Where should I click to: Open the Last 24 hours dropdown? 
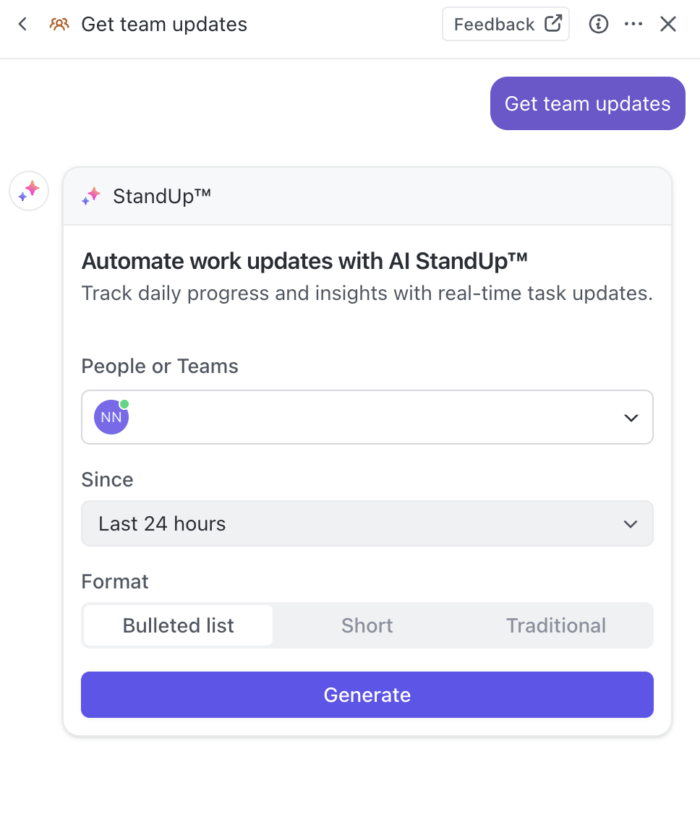[350, 524]
